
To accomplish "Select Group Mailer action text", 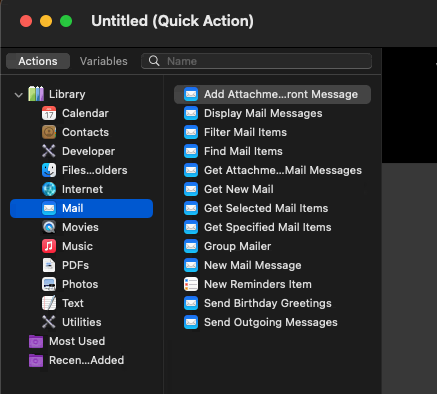I will [x=238, y=246].
